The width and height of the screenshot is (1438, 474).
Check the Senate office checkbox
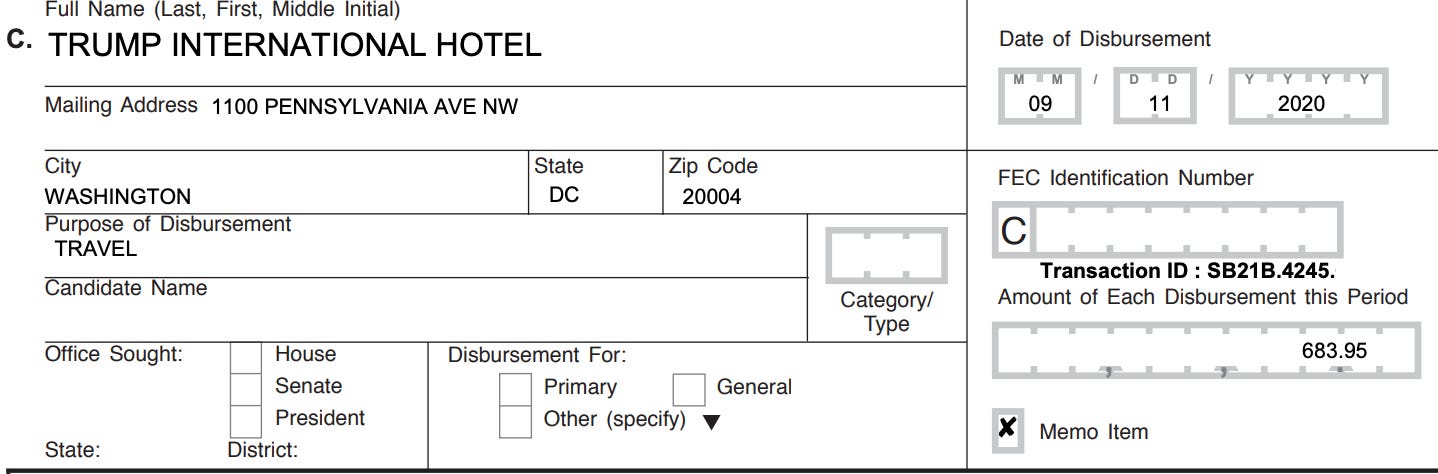pos(246,388)
